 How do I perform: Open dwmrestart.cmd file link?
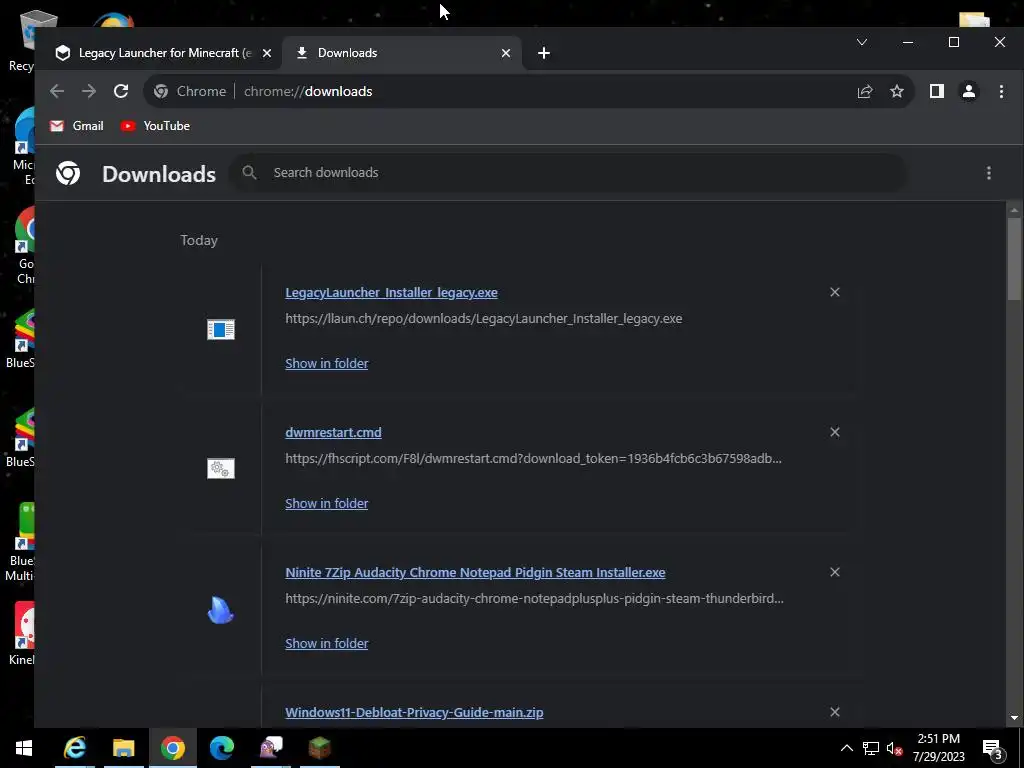333,432
